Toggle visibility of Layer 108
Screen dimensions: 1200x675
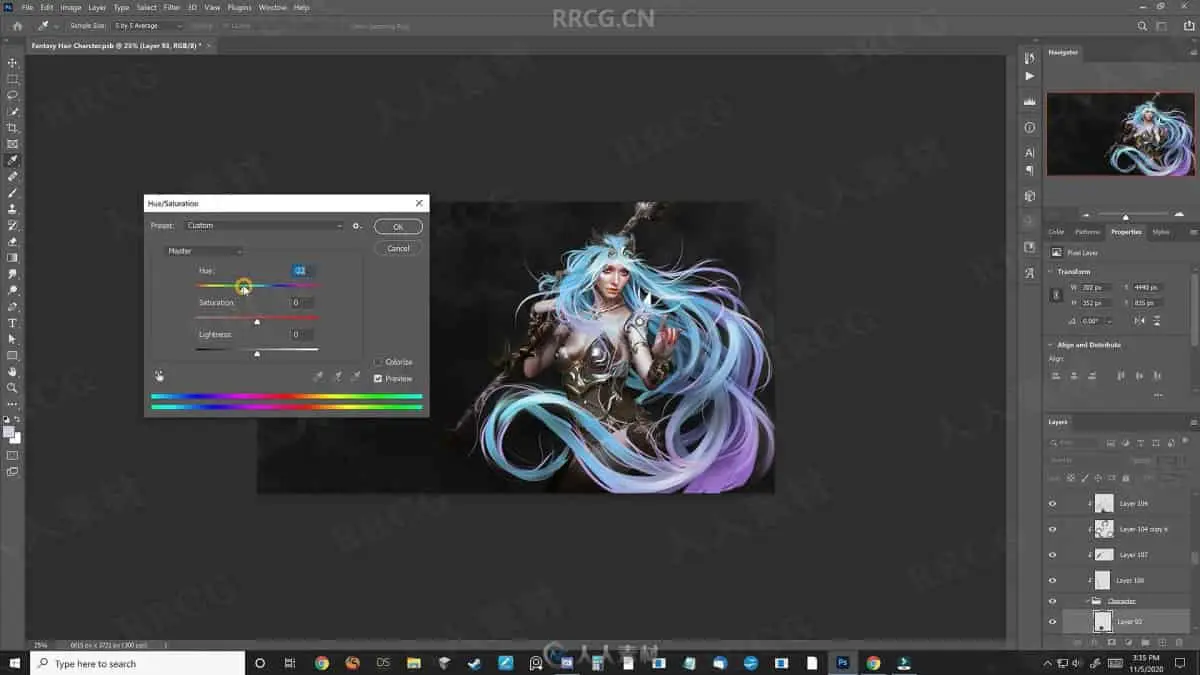pyautogui.click(x=1052, y=580)
